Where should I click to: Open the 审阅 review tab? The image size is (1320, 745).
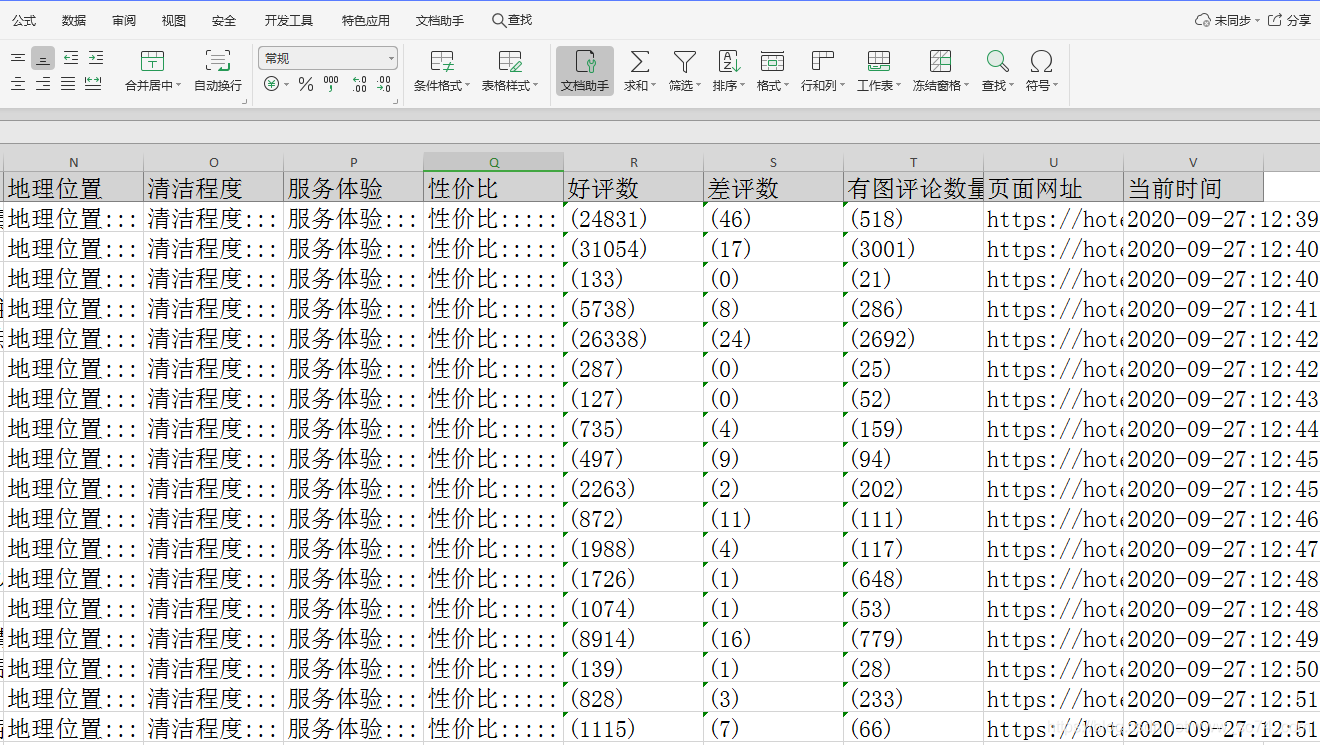124,20
